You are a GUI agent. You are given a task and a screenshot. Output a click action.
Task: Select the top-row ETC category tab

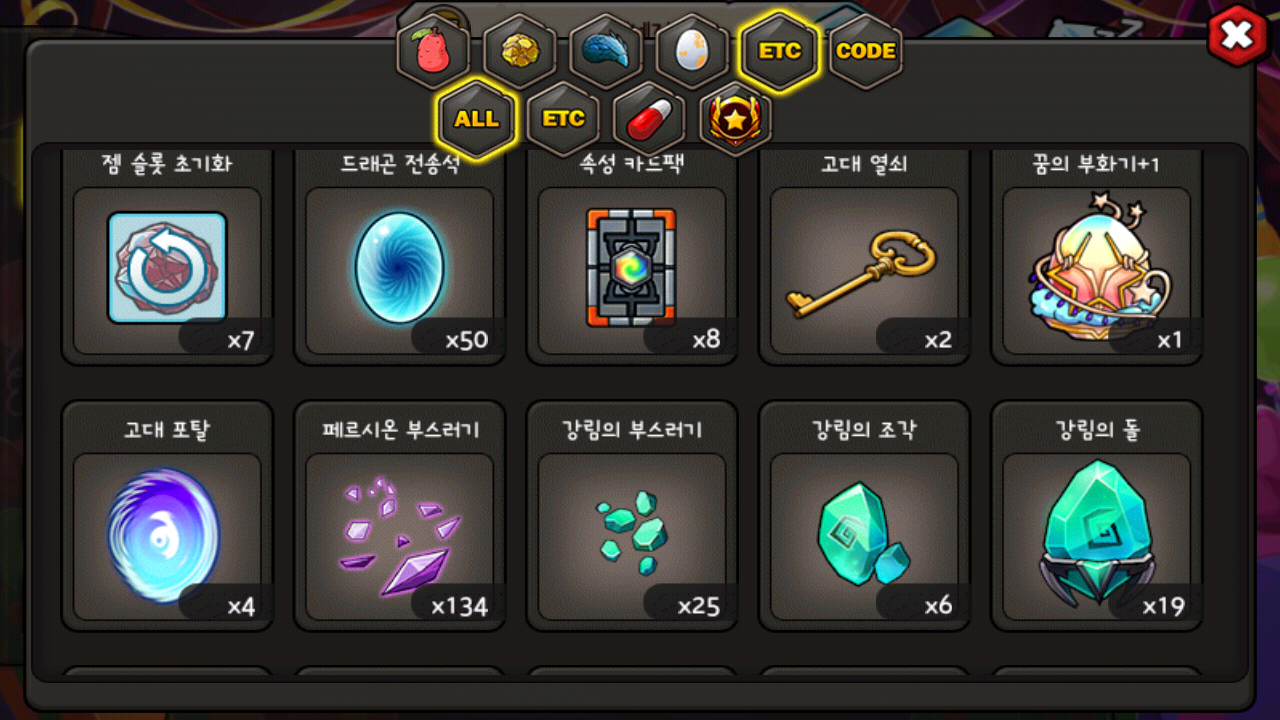pos(779,51)
